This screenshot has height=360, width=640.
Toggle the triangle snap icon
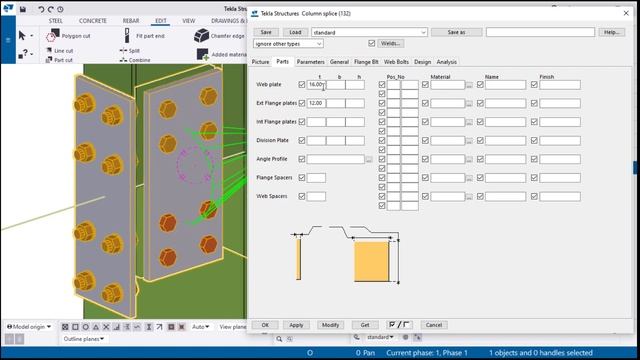96,327
